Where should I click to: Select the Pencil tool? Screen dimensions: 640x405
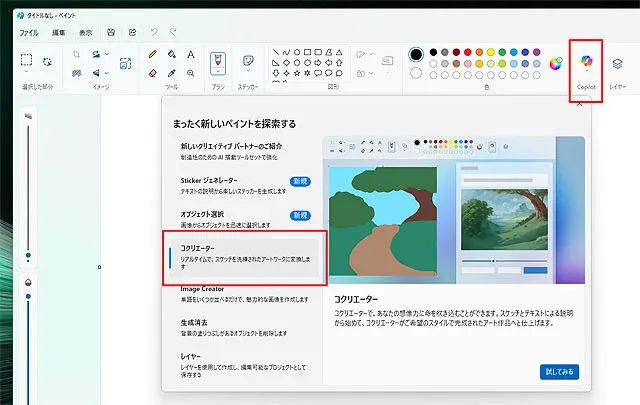pyautogui.click(x=152, y=54)
